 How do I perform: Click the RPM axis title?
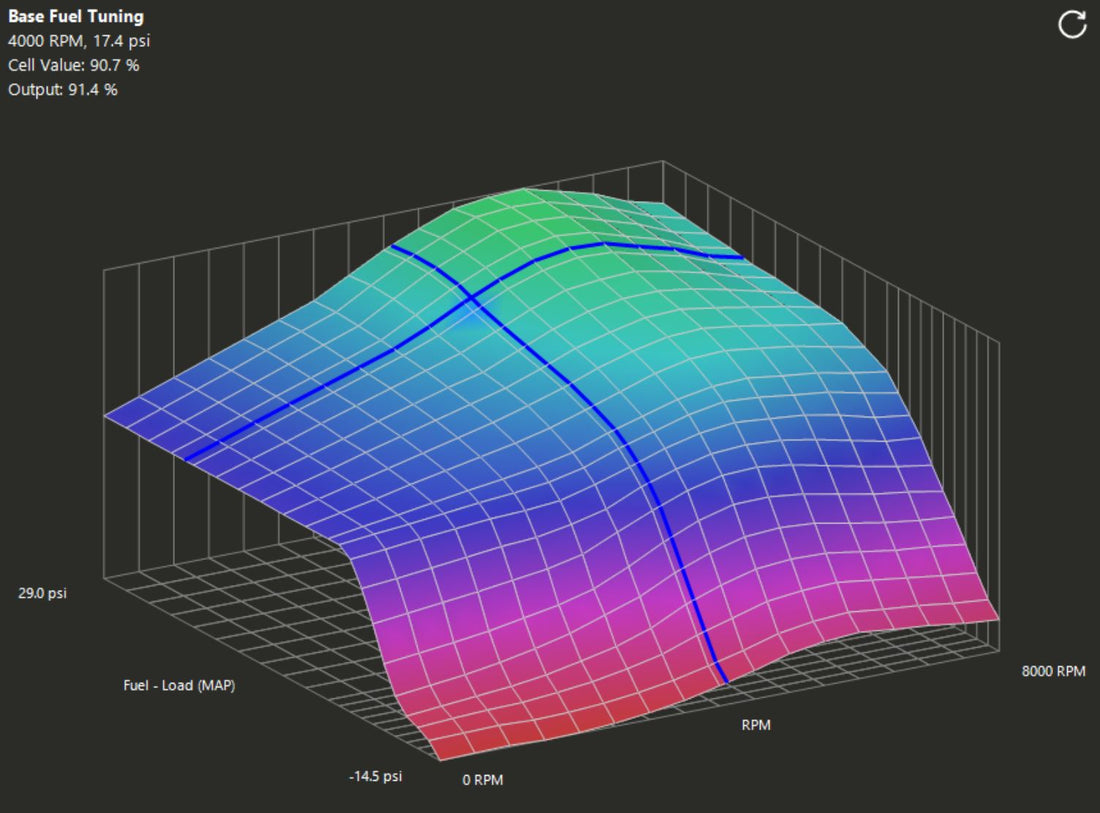(x=756, y=725)
